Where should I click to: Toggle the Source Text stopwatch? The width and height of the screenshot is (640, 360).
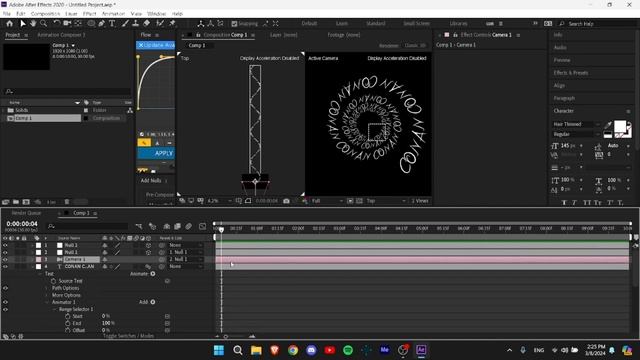tap(53, 281)
